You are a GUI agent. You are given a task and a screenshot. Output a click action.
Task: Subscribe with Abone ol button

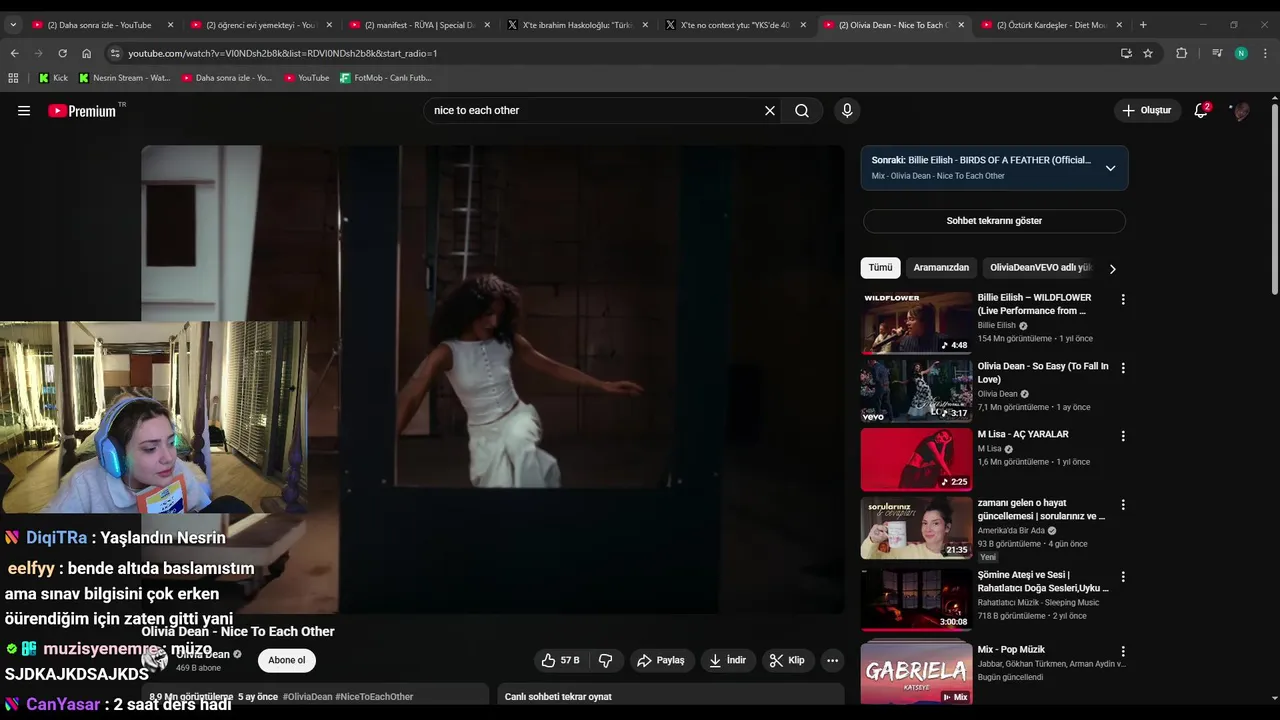click(x=287, y=660)
